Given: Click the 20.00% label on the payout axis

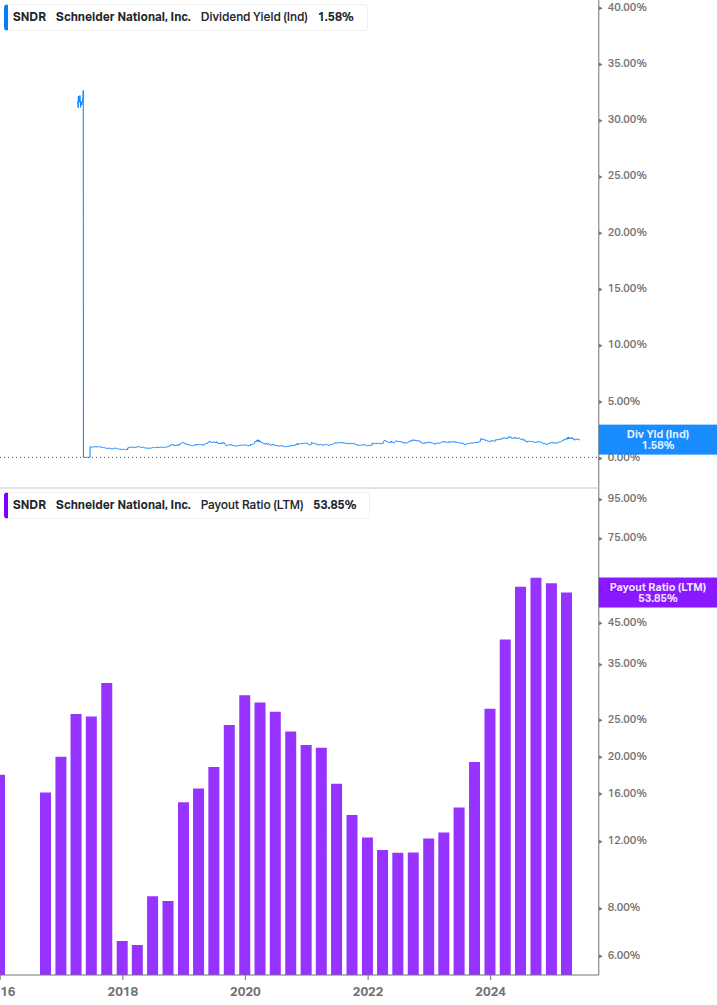Looking at the screenshot, I should pos(627,756).
